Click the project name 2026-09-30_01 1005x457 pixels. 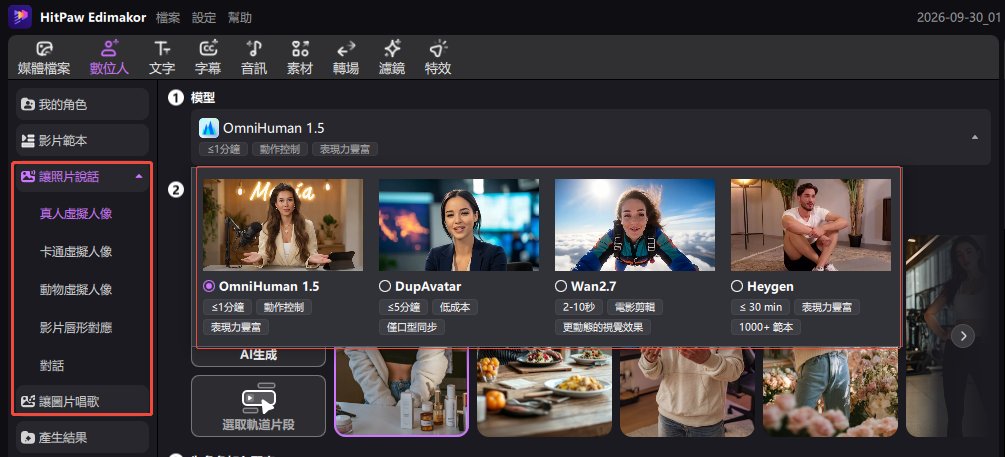click(959, 18)
